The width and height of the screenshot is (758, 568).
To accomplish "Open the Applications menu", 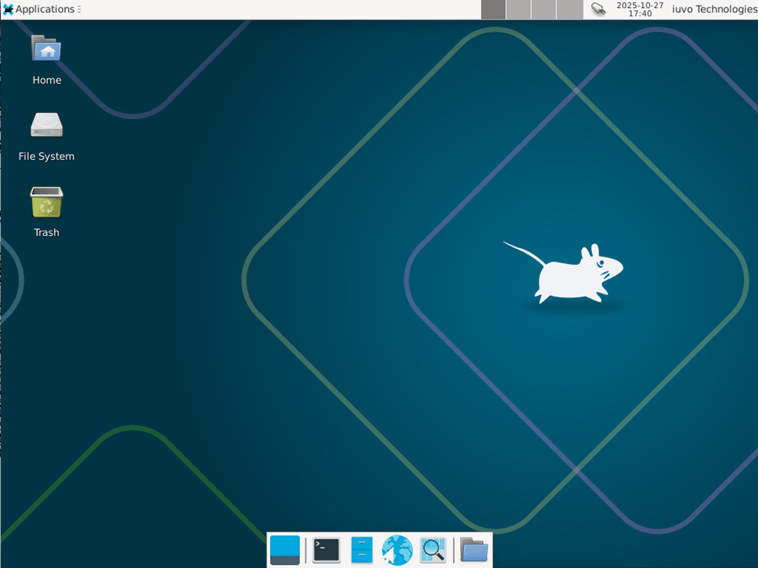I will point(44,9).
